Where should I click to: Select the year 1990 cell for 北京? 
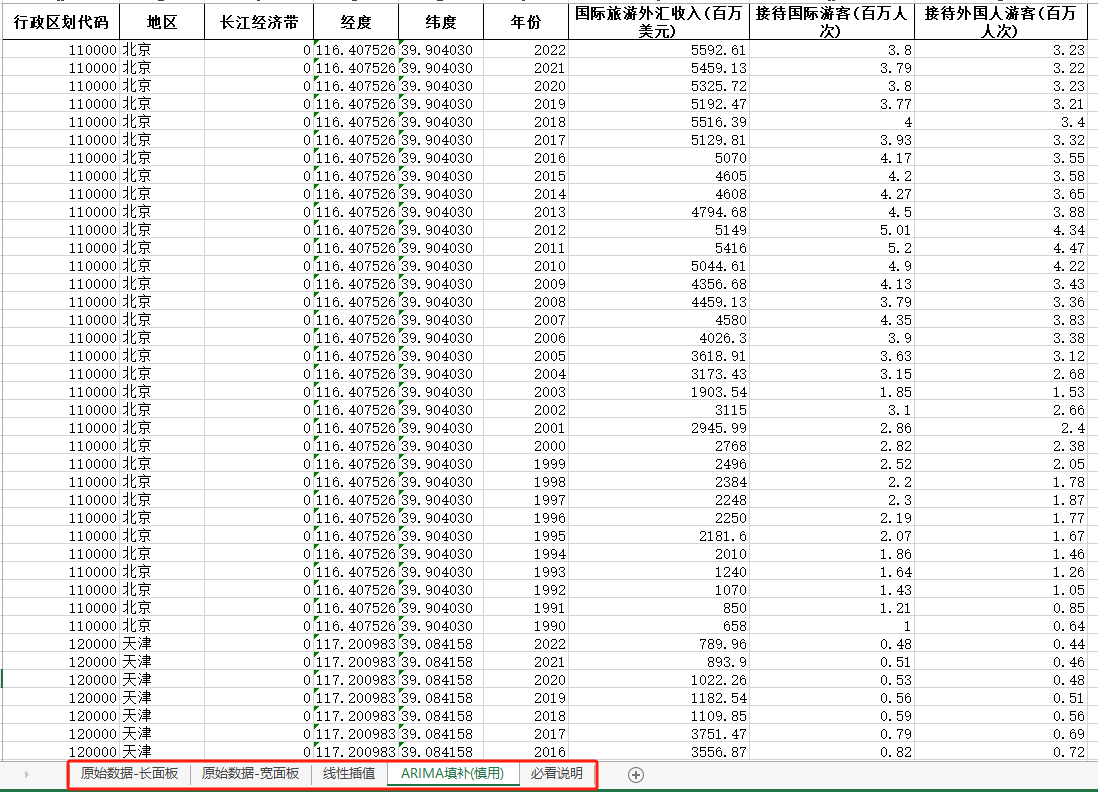coord(526,625)
